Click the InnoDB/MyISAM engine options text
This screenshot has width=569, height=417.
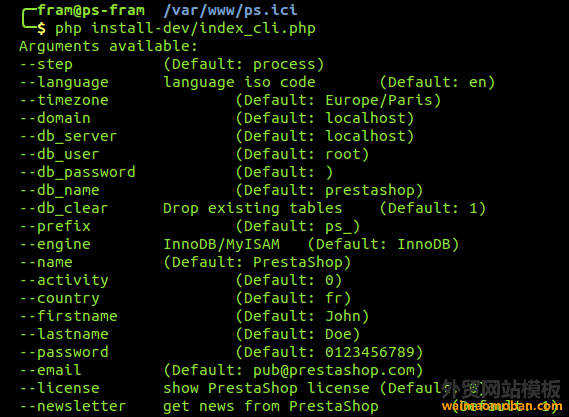222,244
